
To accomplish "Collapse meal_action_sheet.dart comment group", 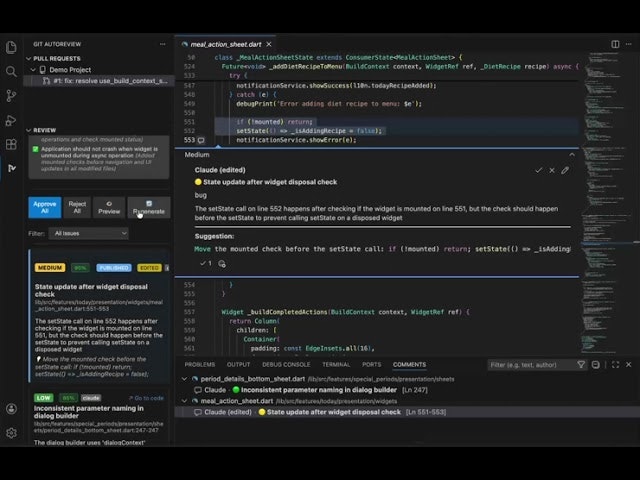I will click(184, 401).
